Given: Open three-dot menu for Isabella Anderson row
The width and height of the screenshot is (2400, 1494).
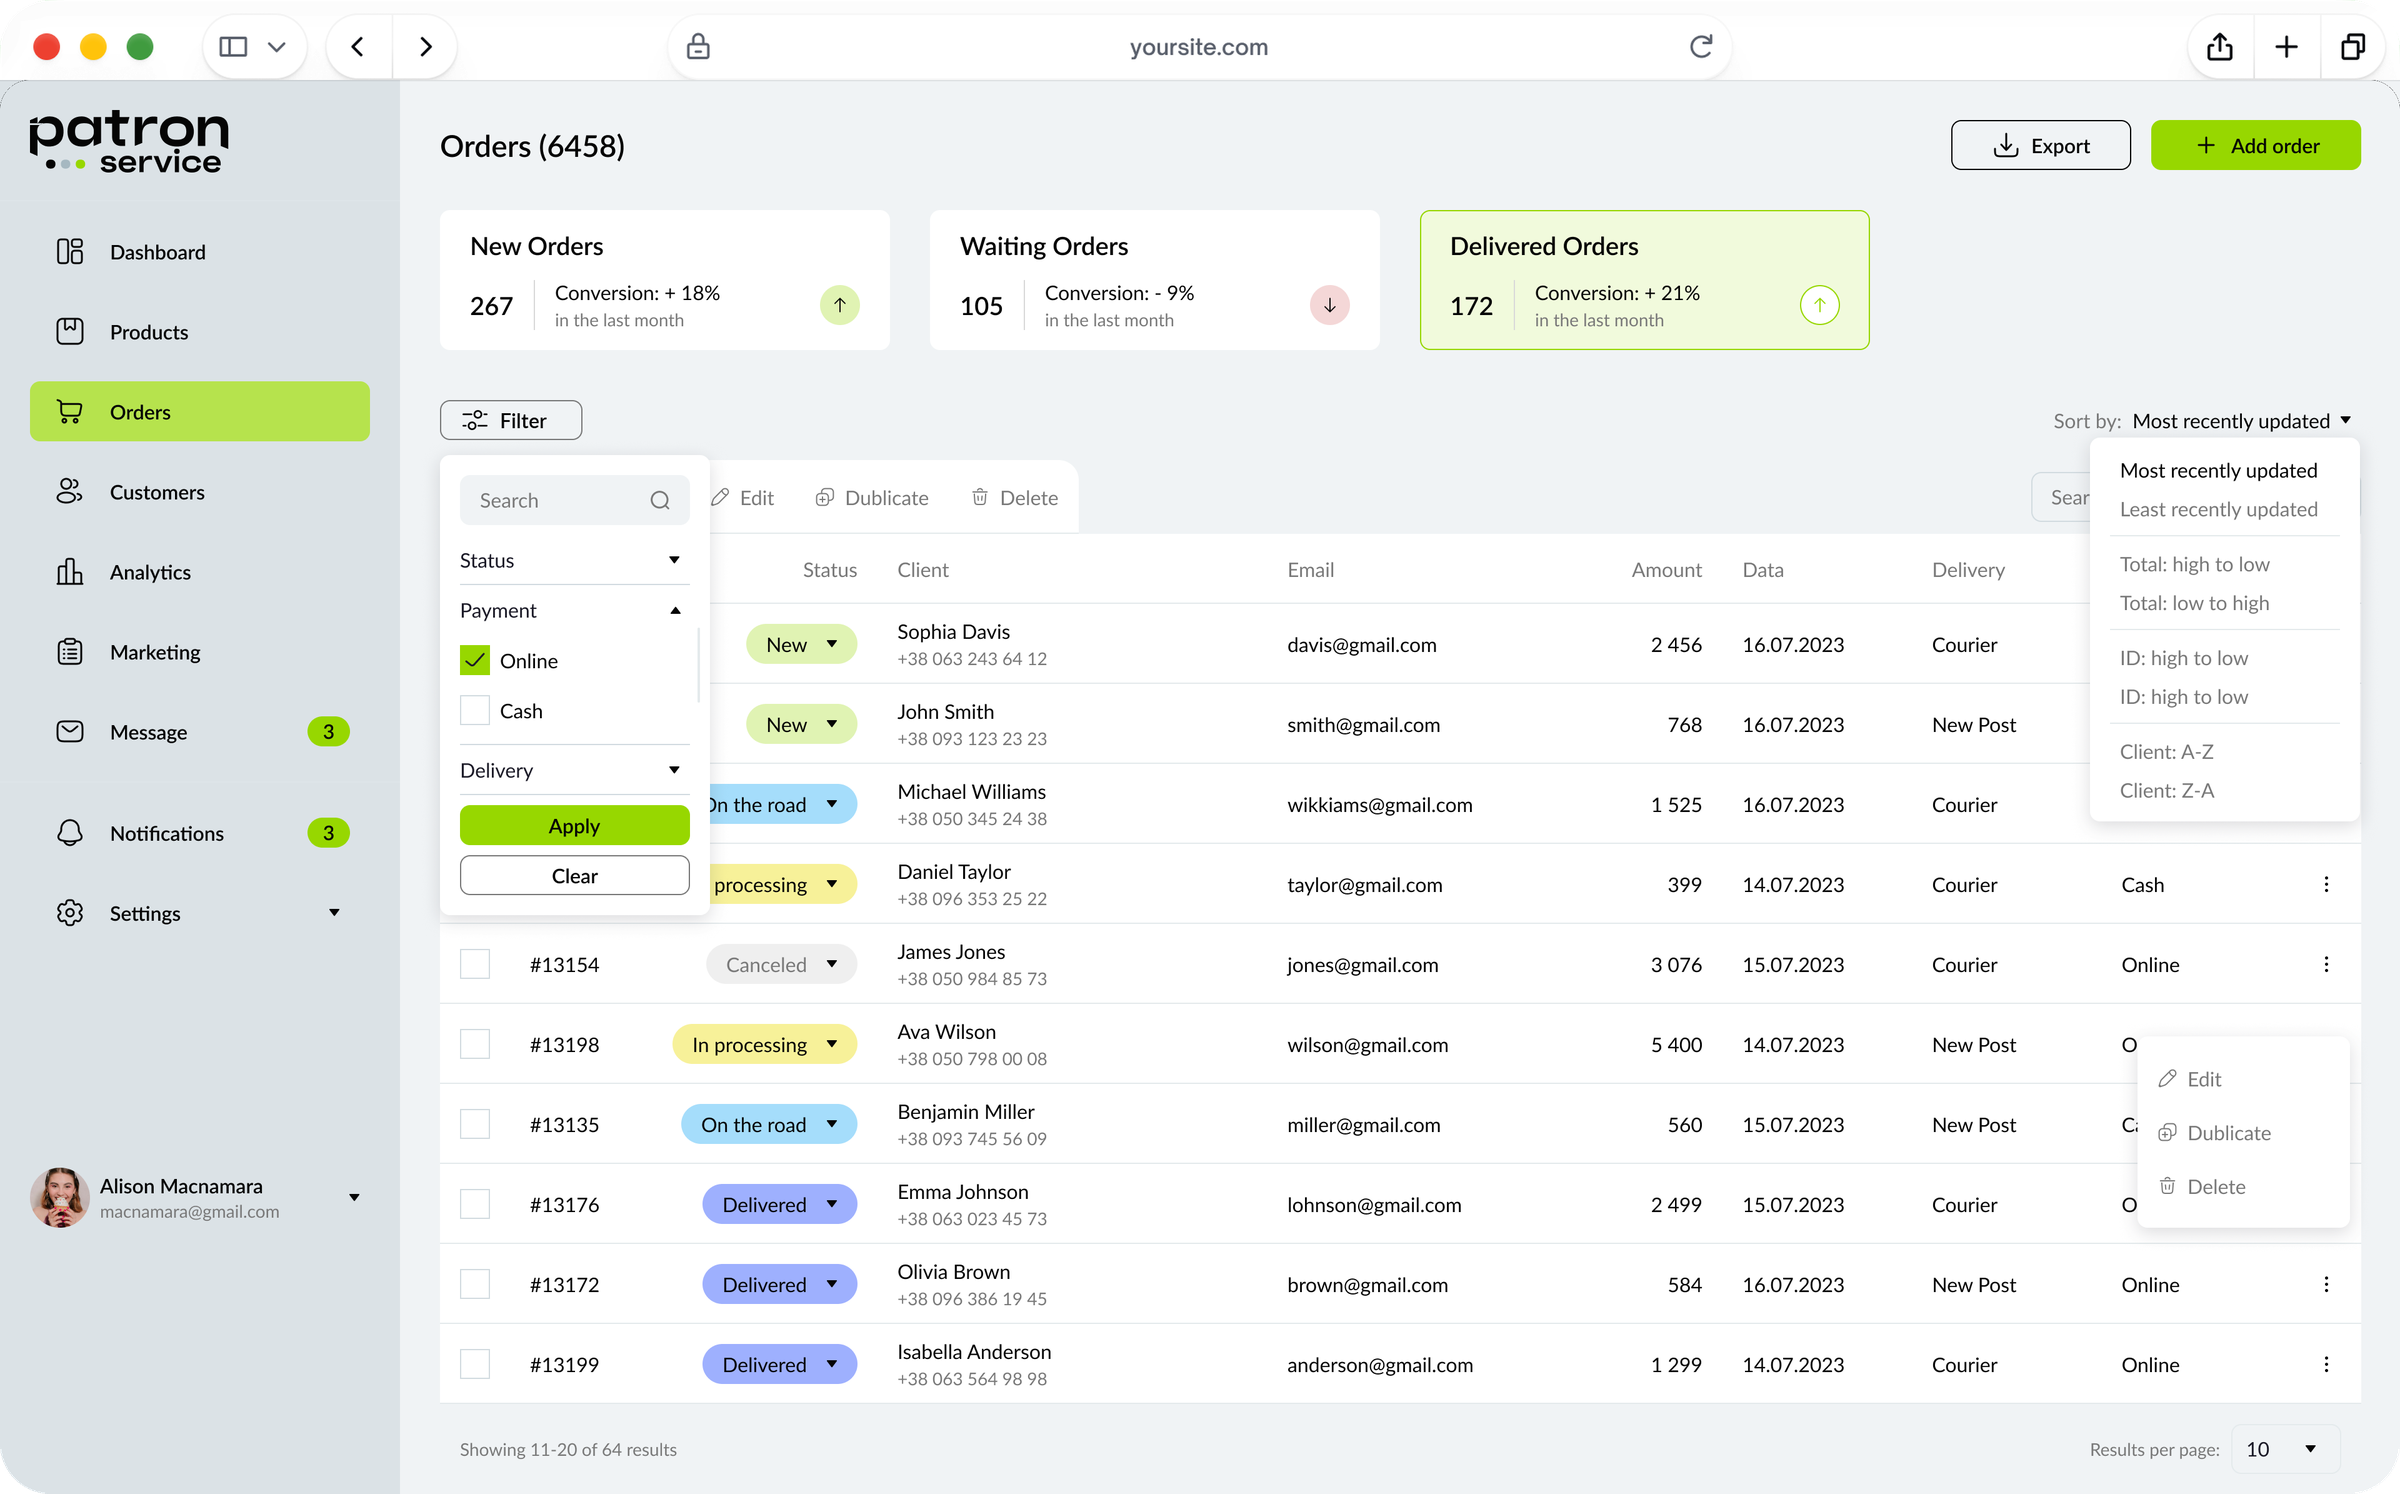Looking at the screenshot, I should (x=2326, y=1364).
